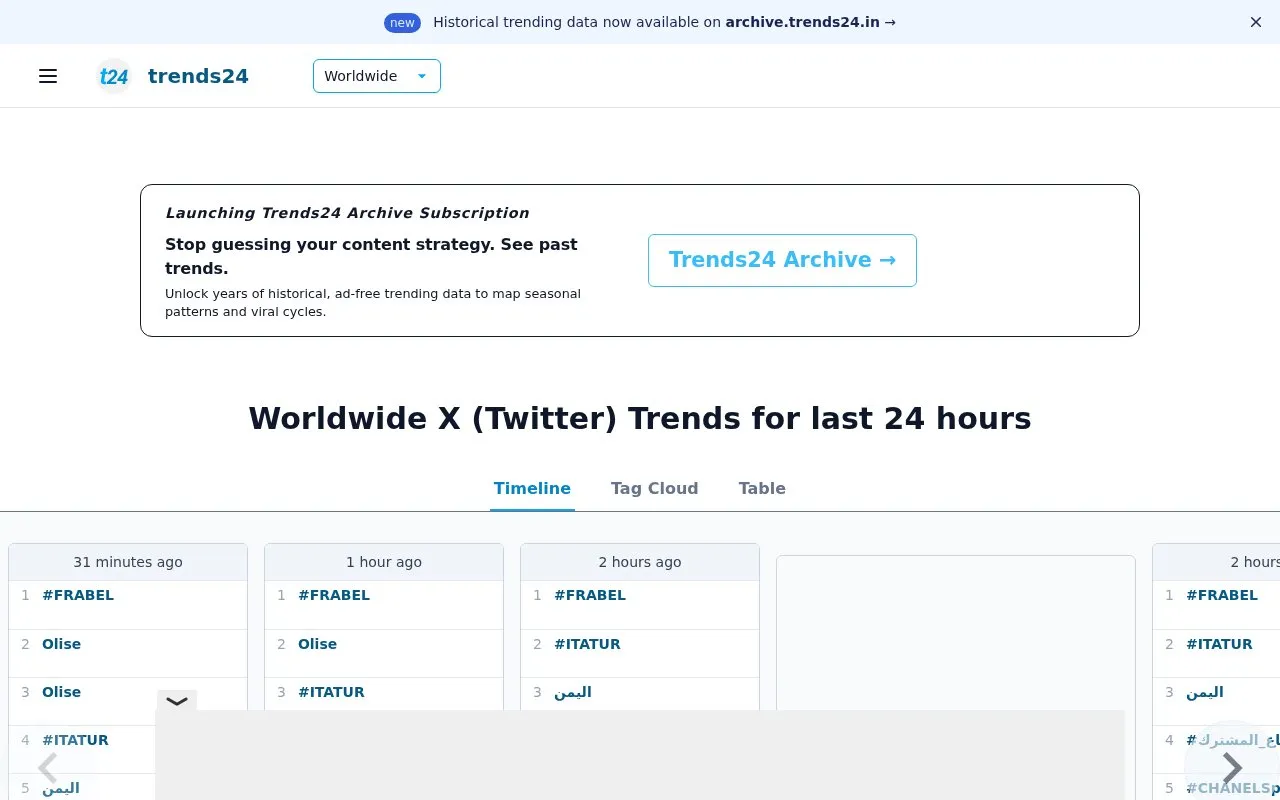Open #FRABEL in 1 hour ago column
The height and width of the screenshot is (800, 1280).
pos(334,595)
